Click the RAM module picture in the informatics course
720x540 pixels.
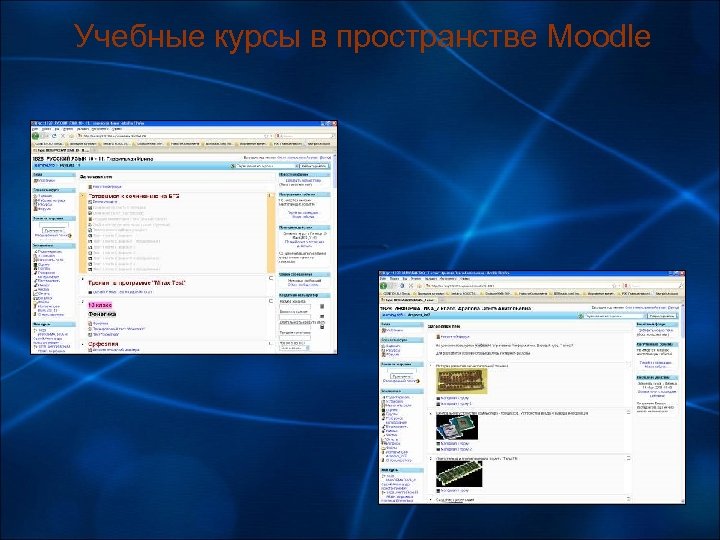459,474
